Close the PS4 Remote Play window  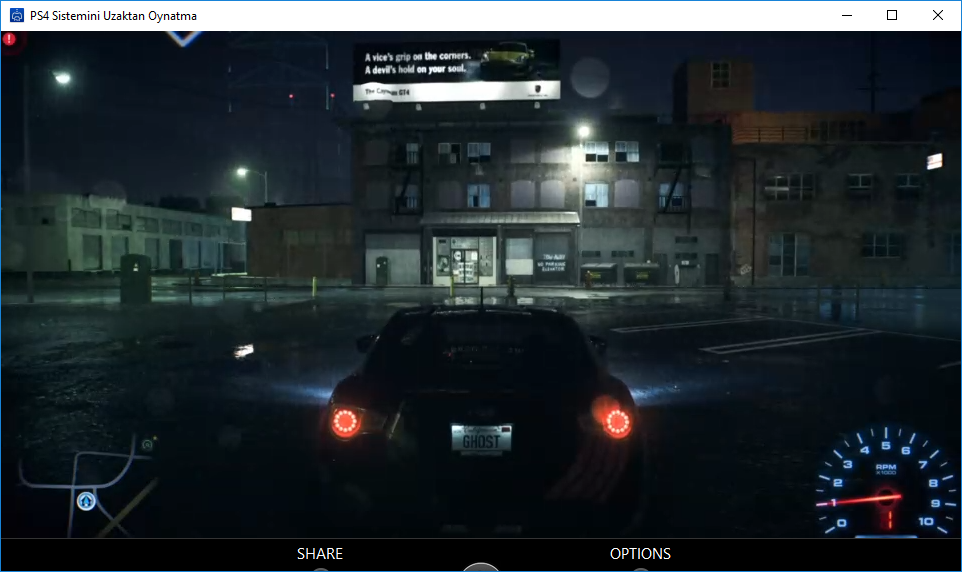pyautogui.click(x=937, y=15)
